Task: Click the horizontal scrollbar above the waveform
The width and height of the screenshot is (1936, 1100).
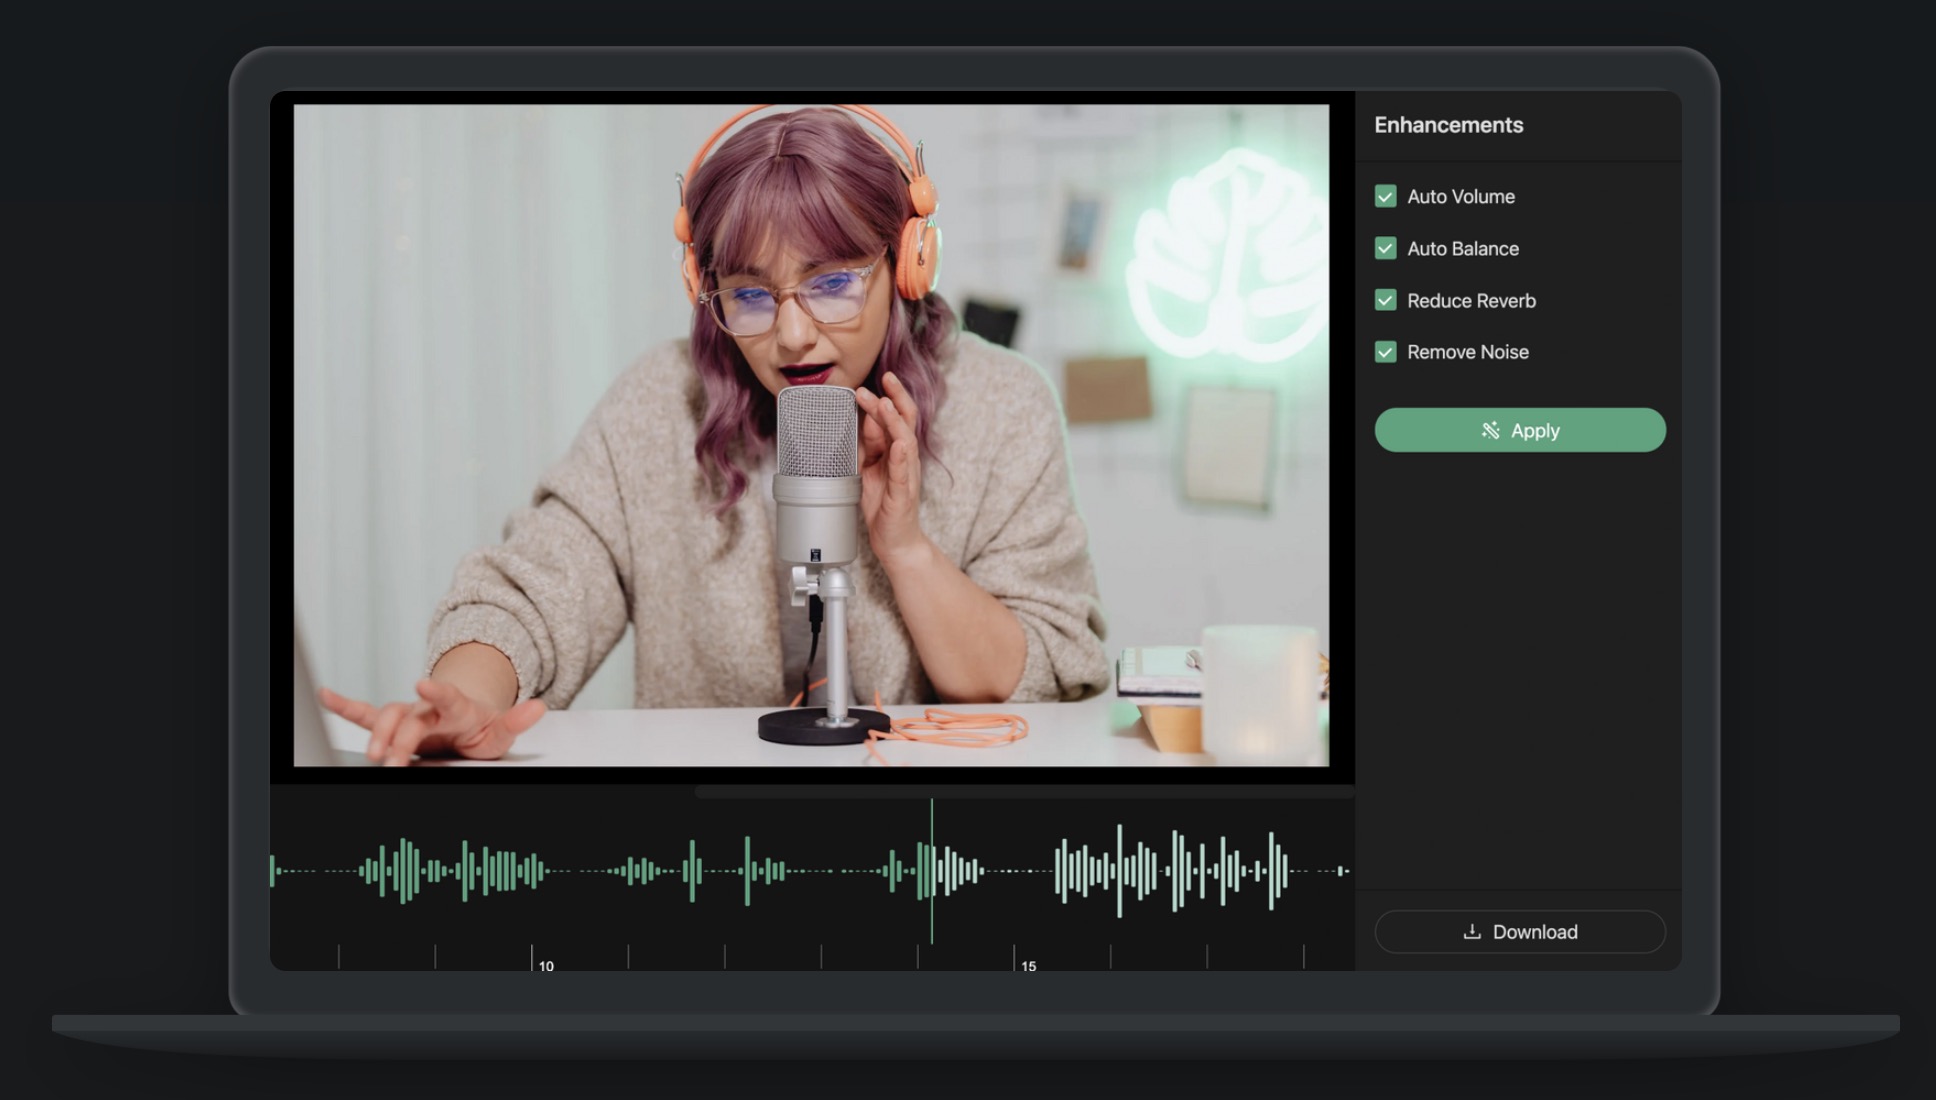Action: pos(1022,792)
